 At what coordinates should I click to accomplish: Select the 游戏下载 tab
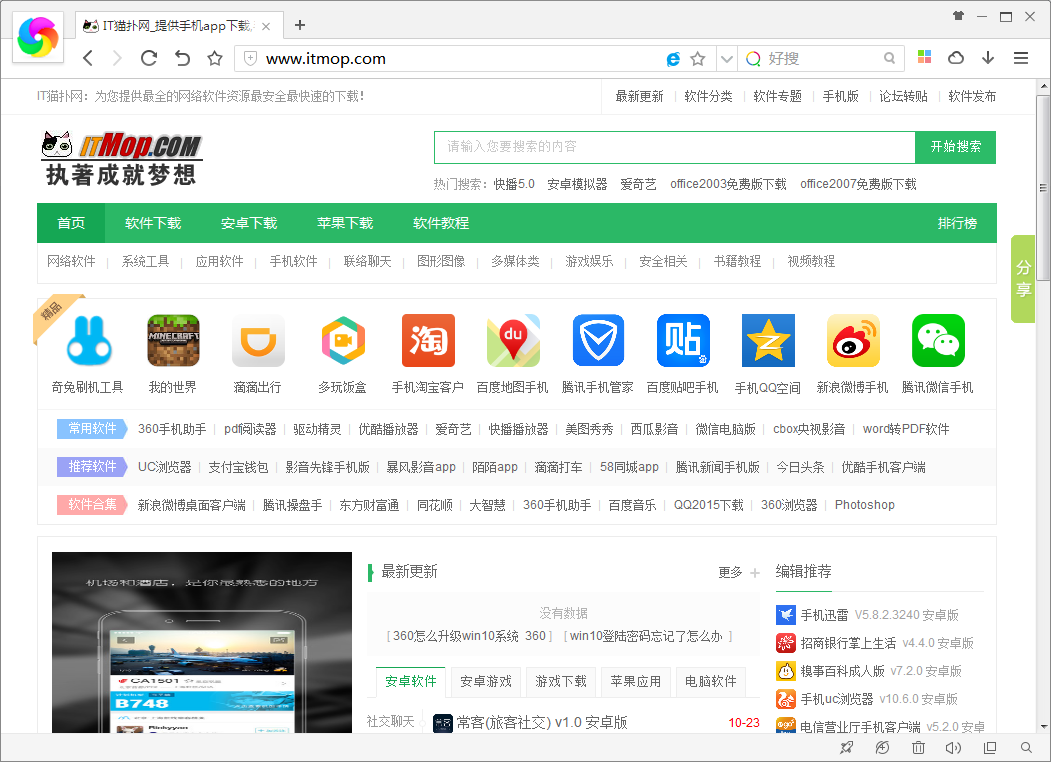pos(561,682)
